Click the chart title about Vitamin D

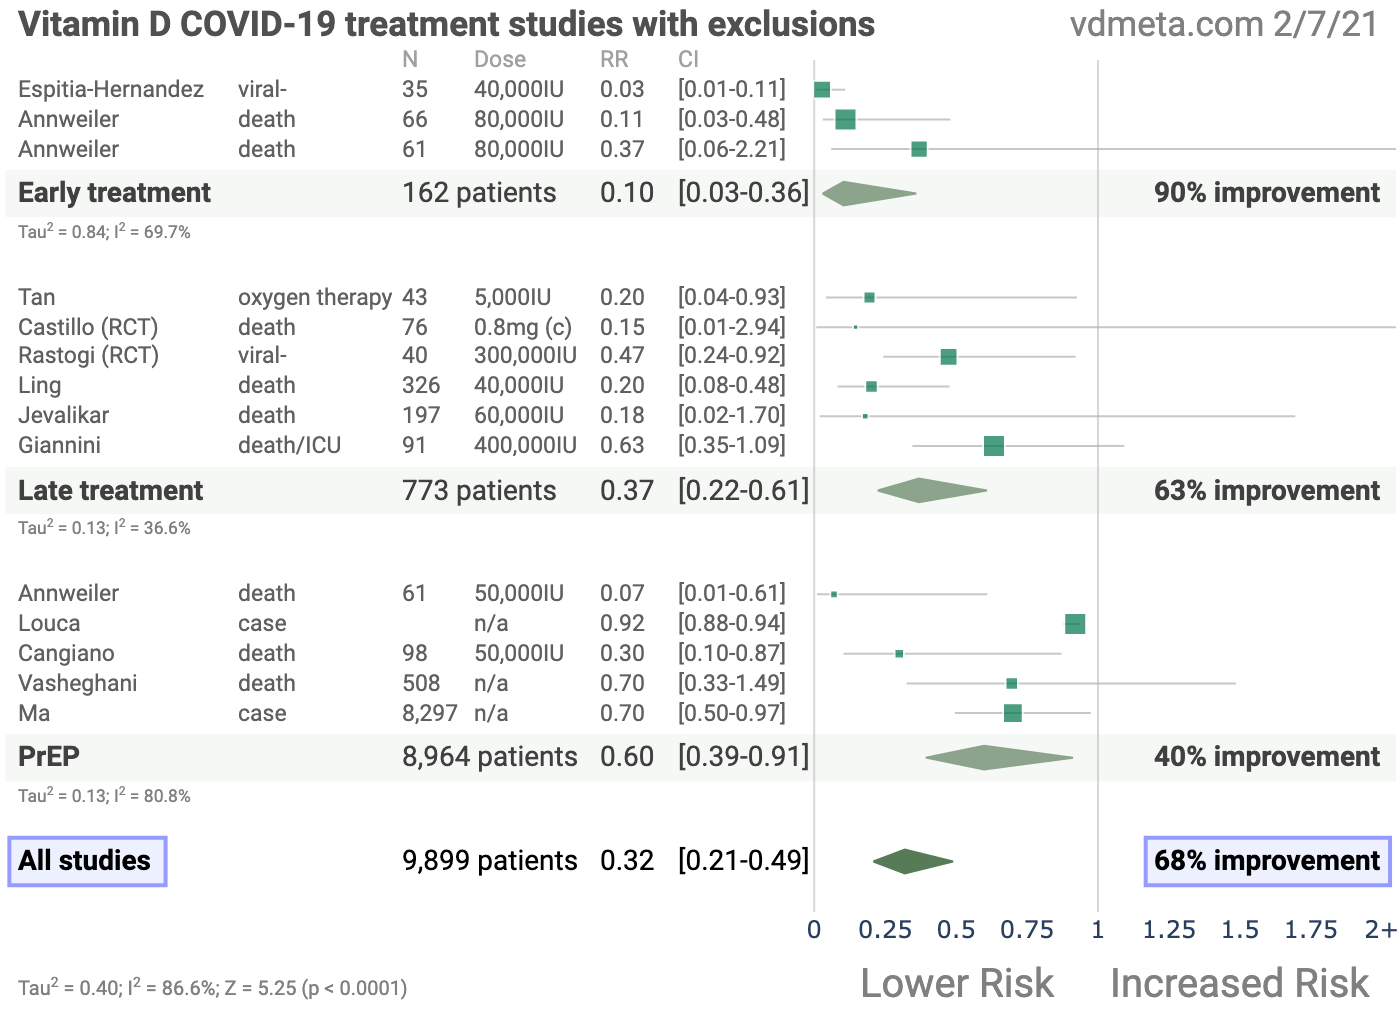point(446,24)
